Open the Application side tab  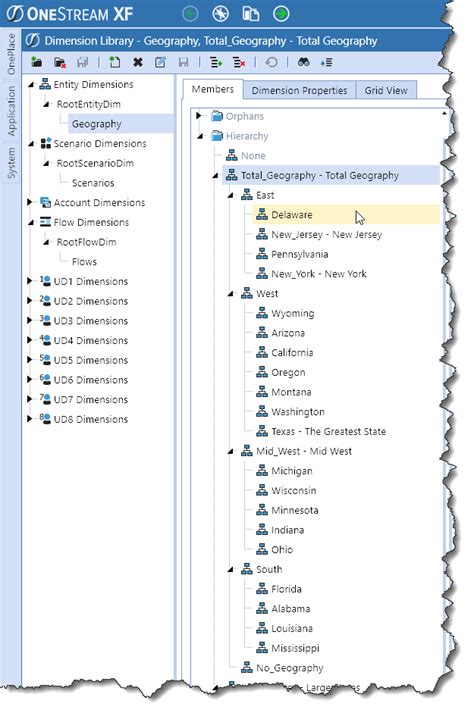[x=11, y=111]
